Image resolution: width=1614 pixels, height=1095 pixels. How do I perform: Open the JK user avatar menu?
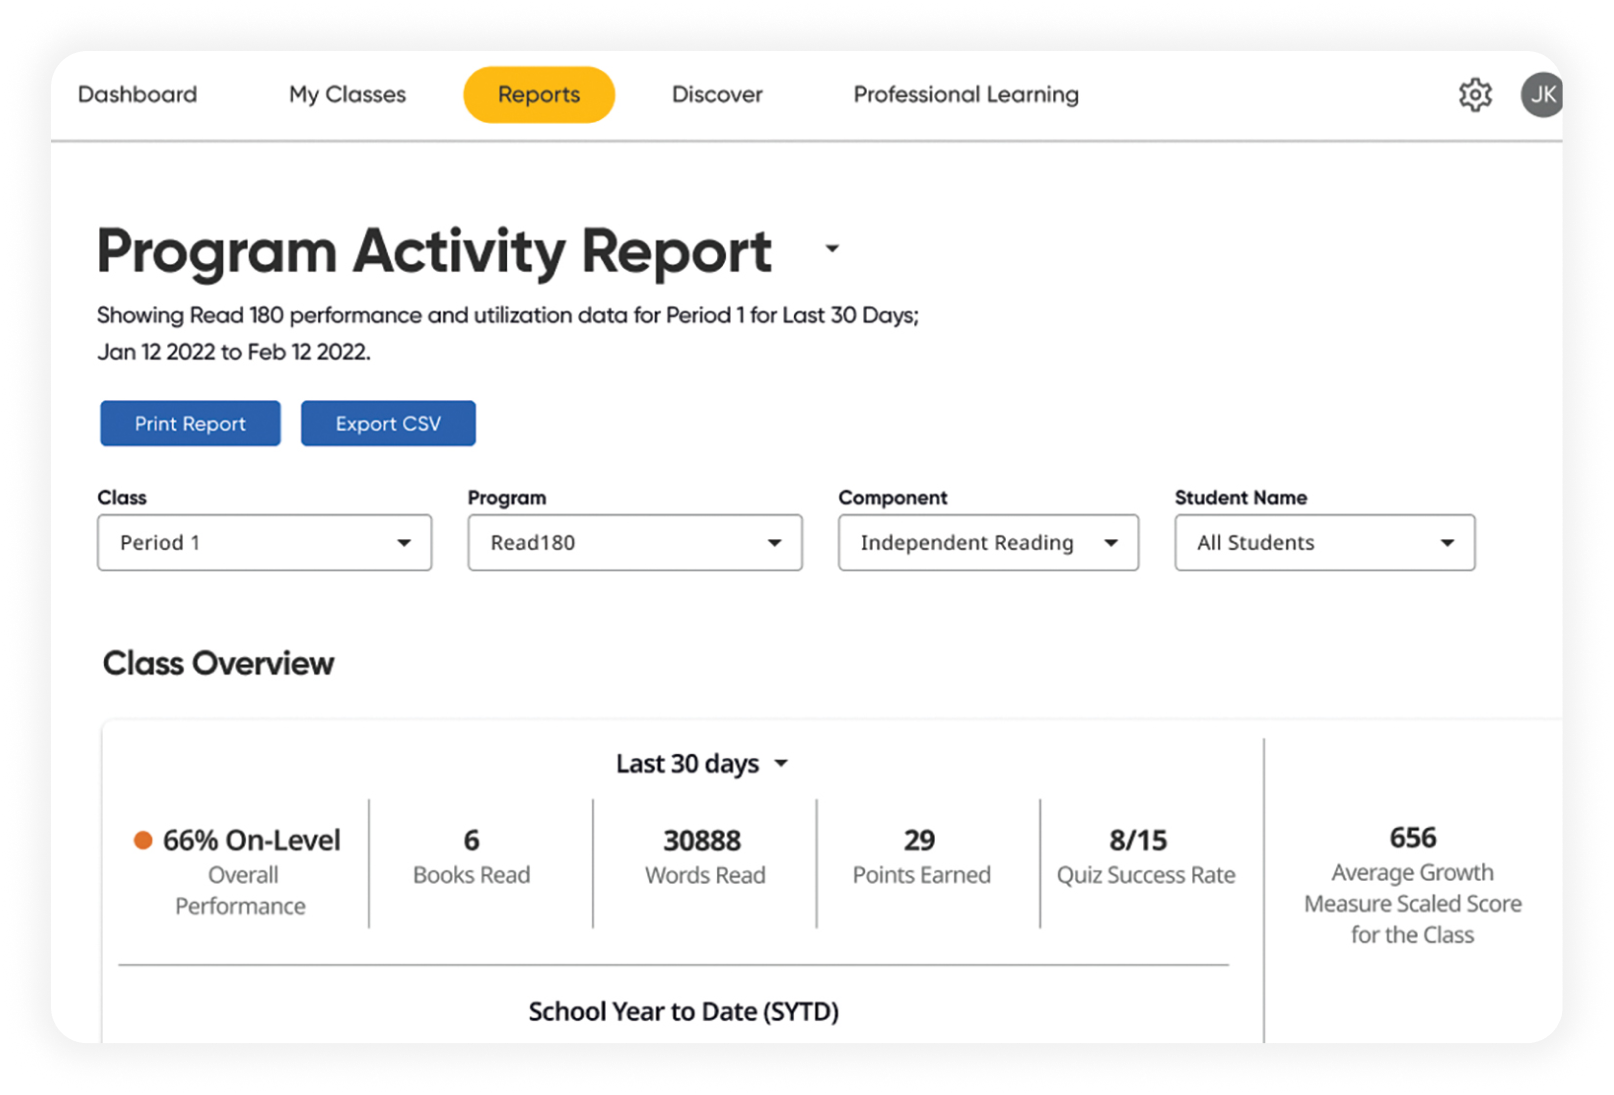1541,95
